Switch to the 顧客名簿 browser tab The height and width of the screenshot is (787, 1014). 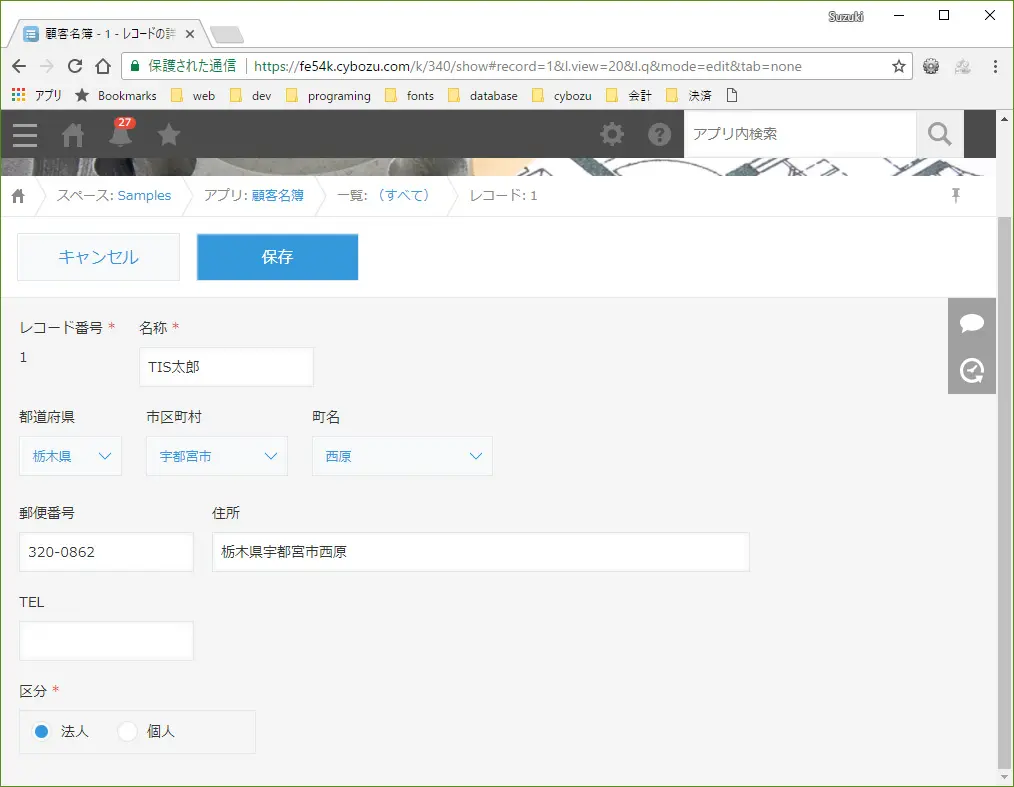click(x=109, y=34)
